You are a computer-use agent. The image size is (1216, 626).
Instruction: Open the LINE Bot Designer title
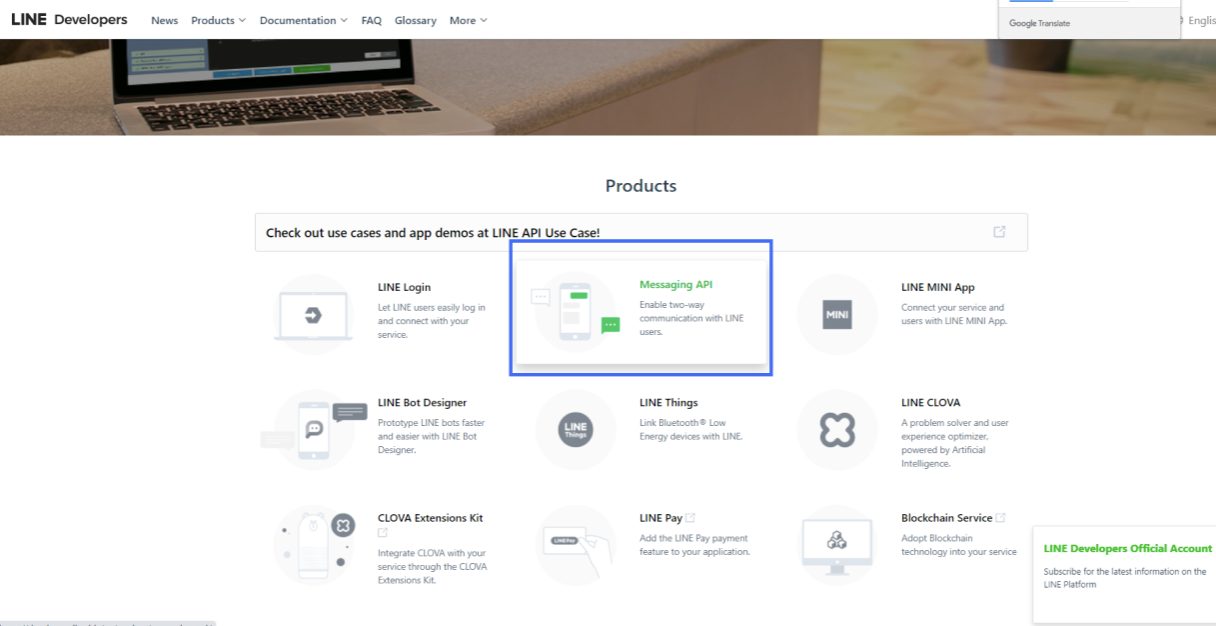click(x=422, y=403)
